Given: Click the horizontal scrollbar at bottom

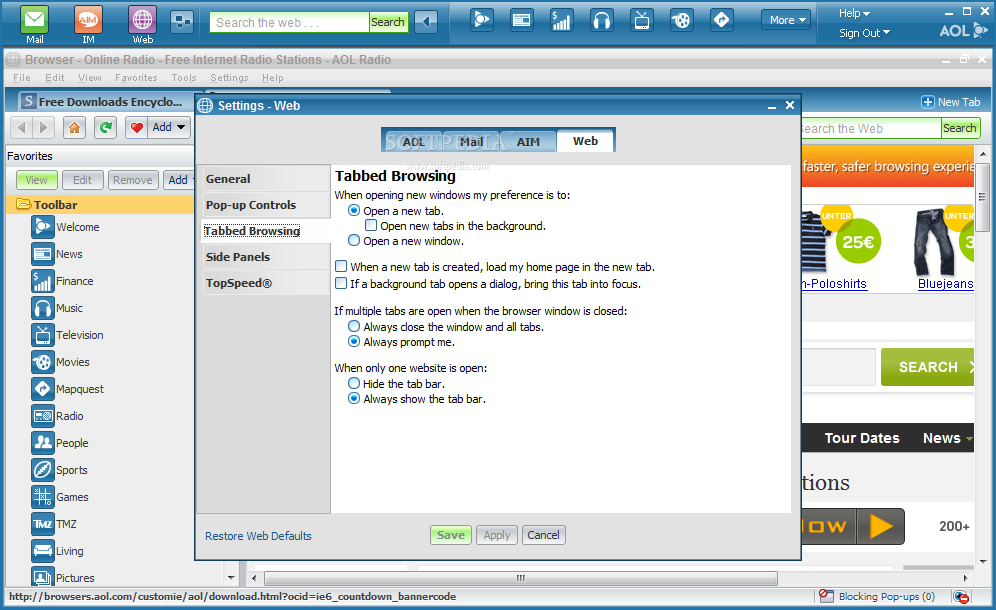Looking at the screenshot, I should pyautogui.click(x=521, y=578).
